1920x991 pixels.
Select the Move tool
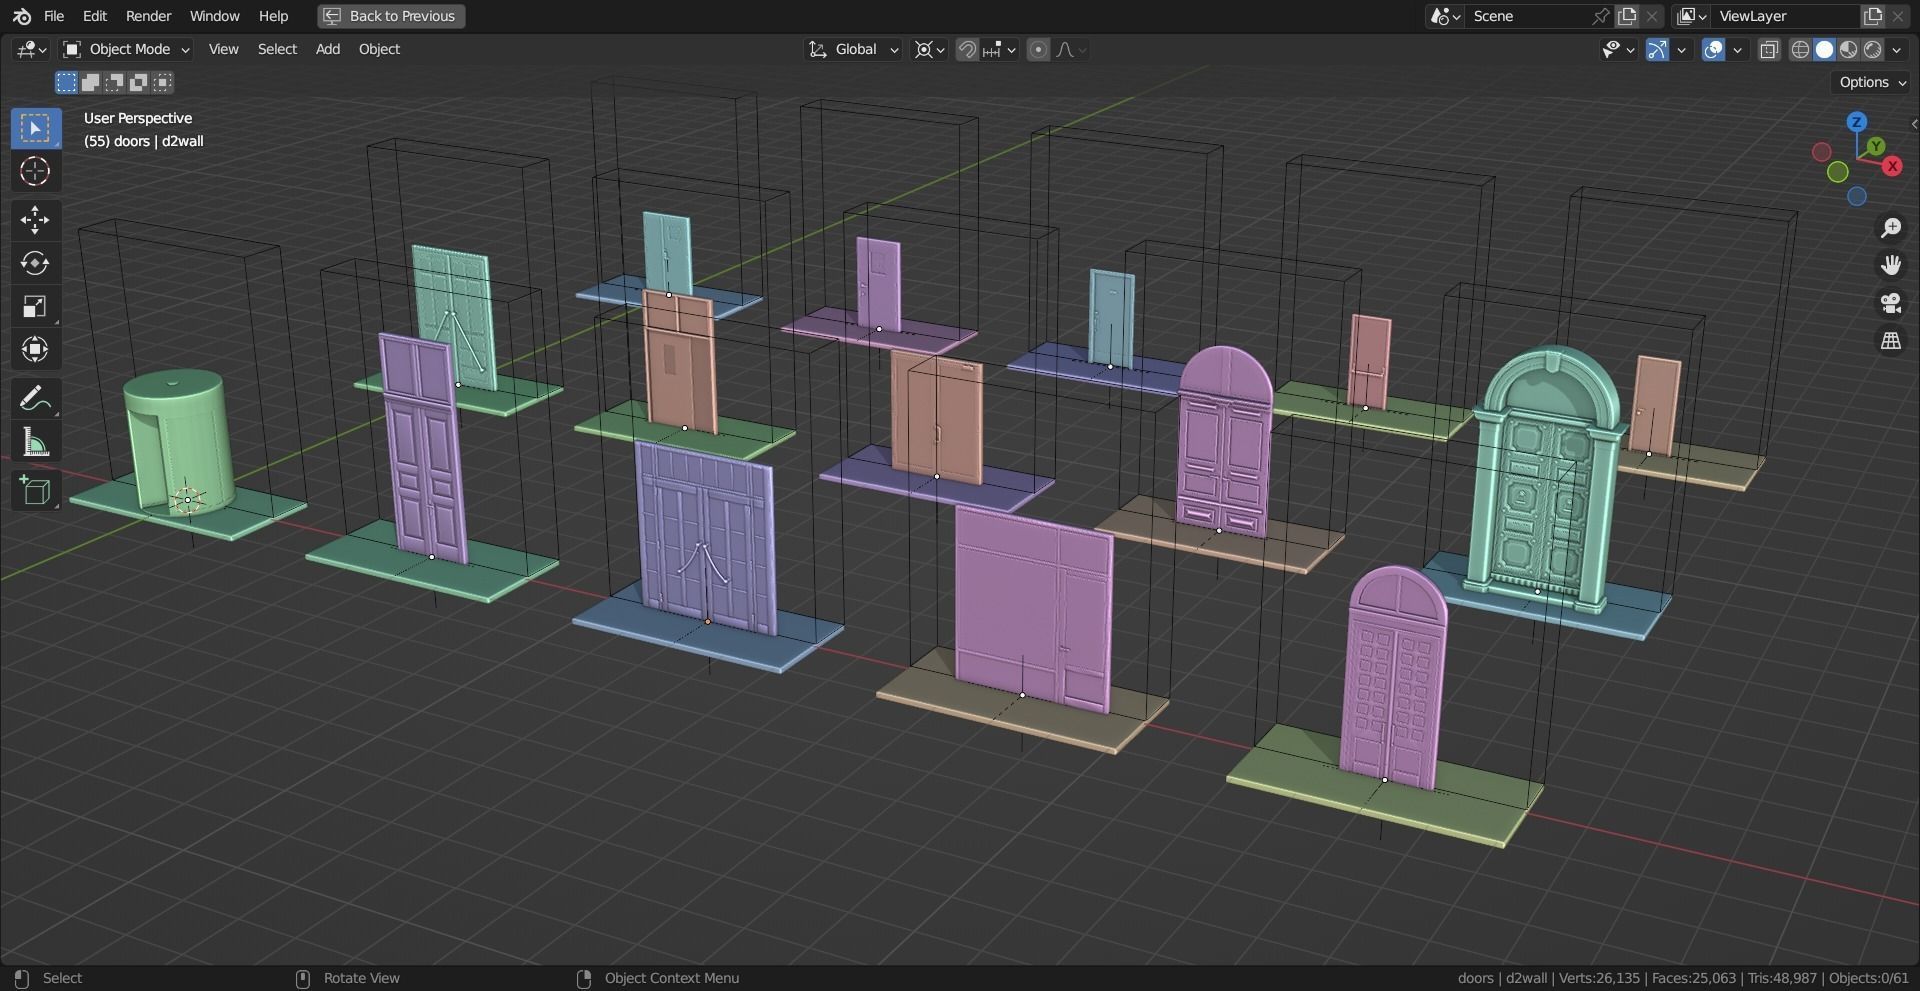coord(35,220)
